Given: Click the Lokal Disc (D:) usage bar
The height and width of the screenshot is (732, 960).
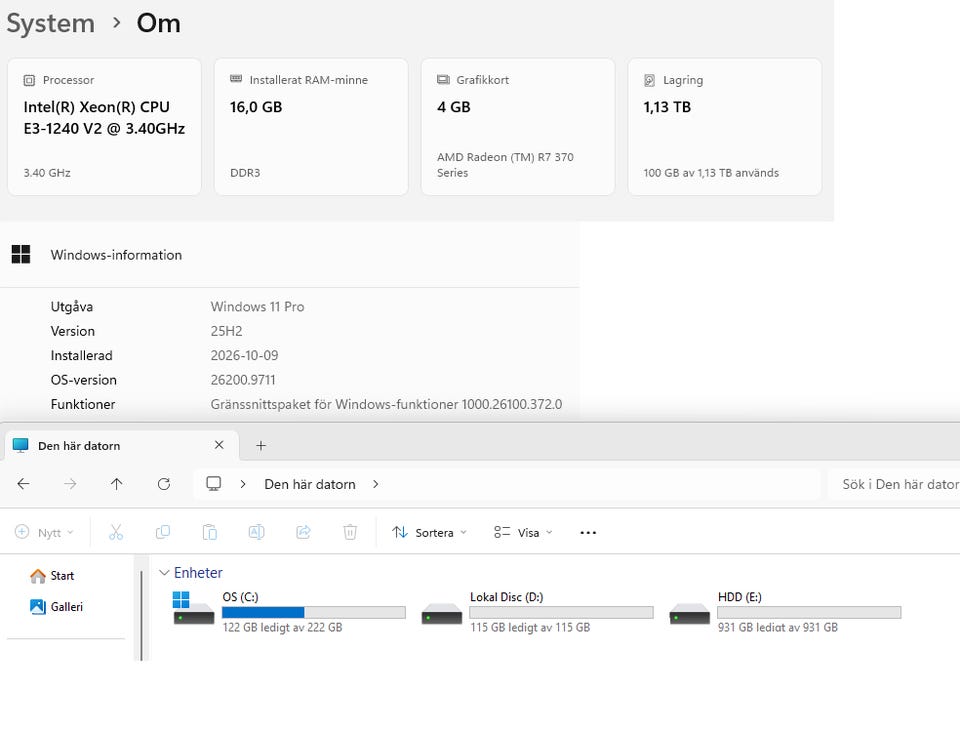Looking at the screenshot, I should coord(561,612).
